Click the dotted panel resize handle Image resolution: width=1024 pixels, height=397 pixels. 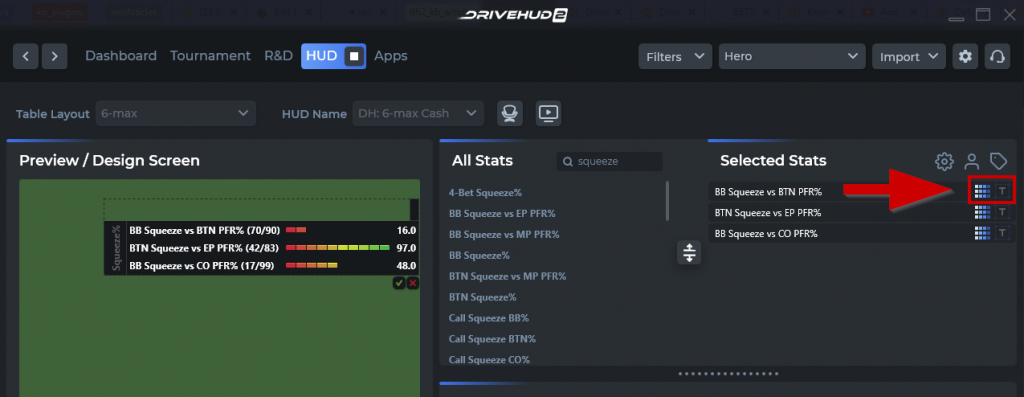click(x=728, y=374)
